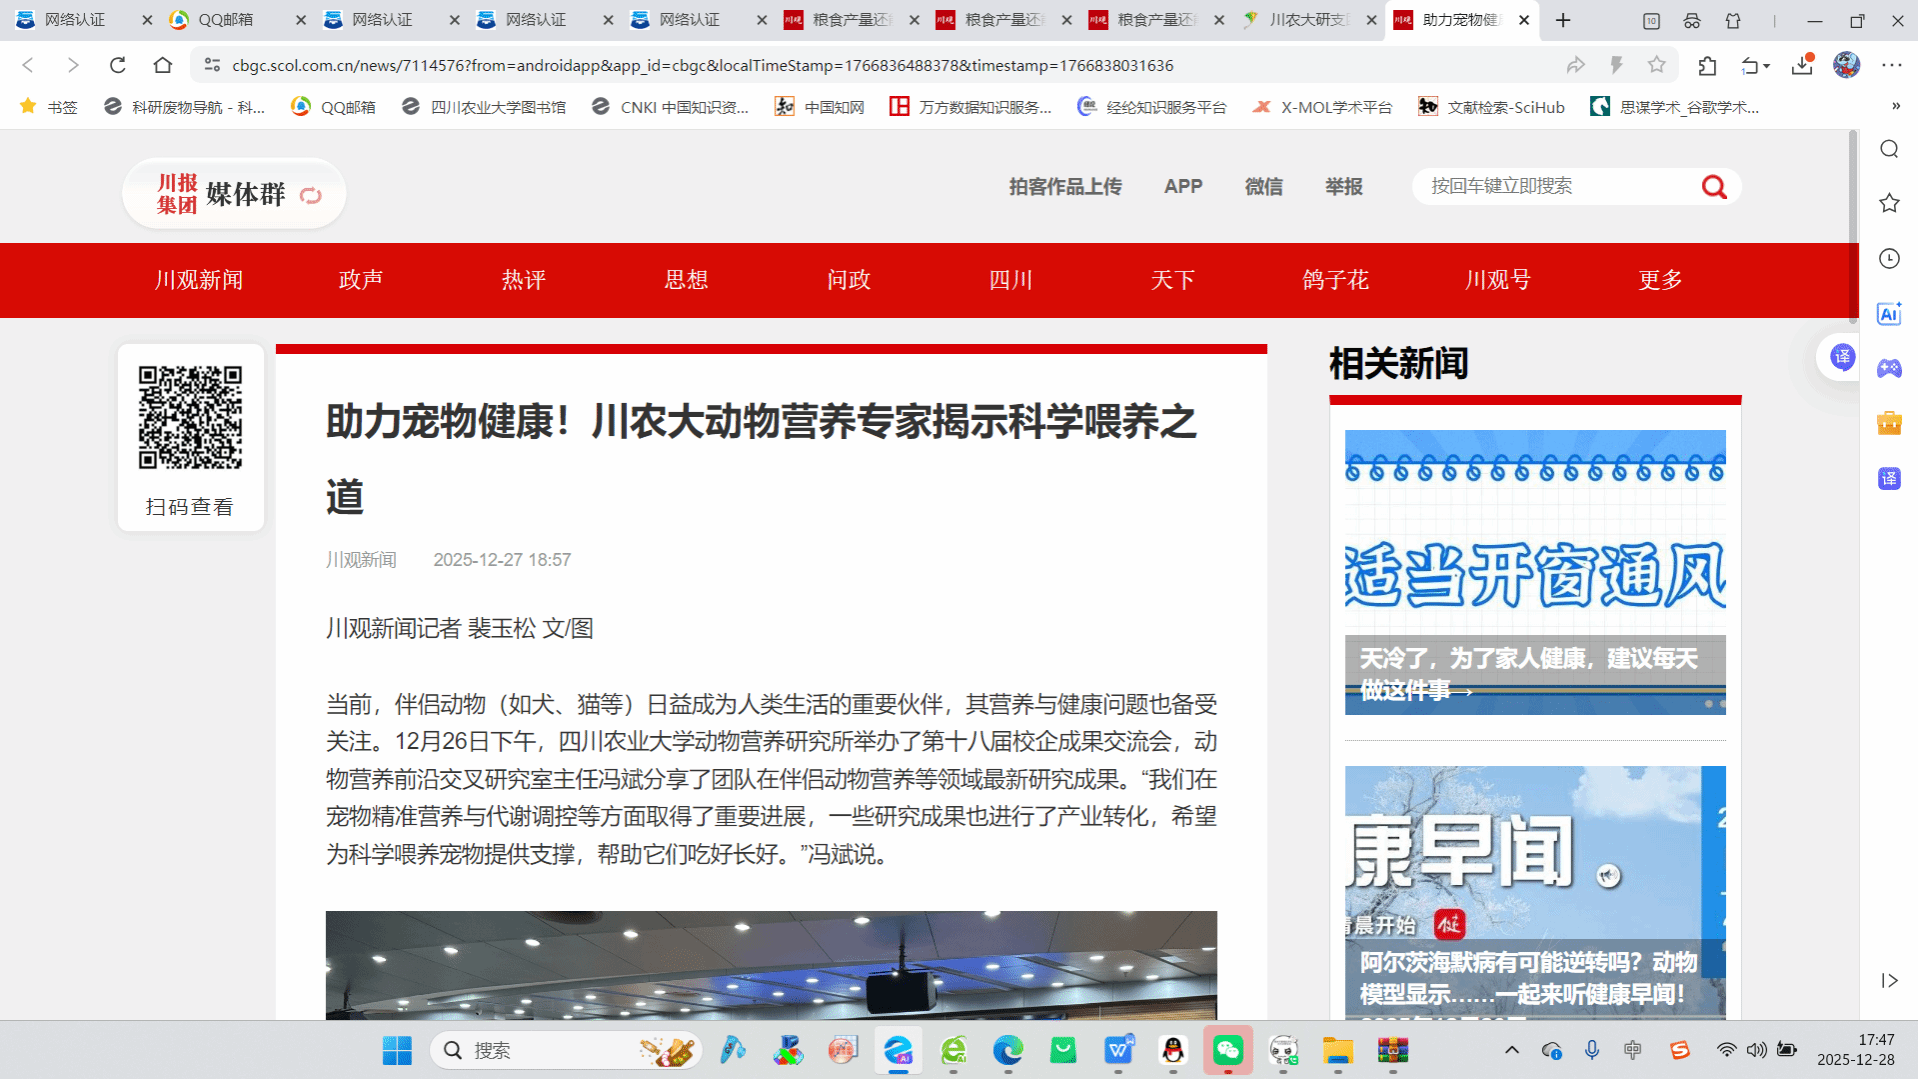Image resolution: width=1918 pixels, height=1079 pixels.
Task: Bookmark this page with star icon
Action: (x=1657, y=65)
